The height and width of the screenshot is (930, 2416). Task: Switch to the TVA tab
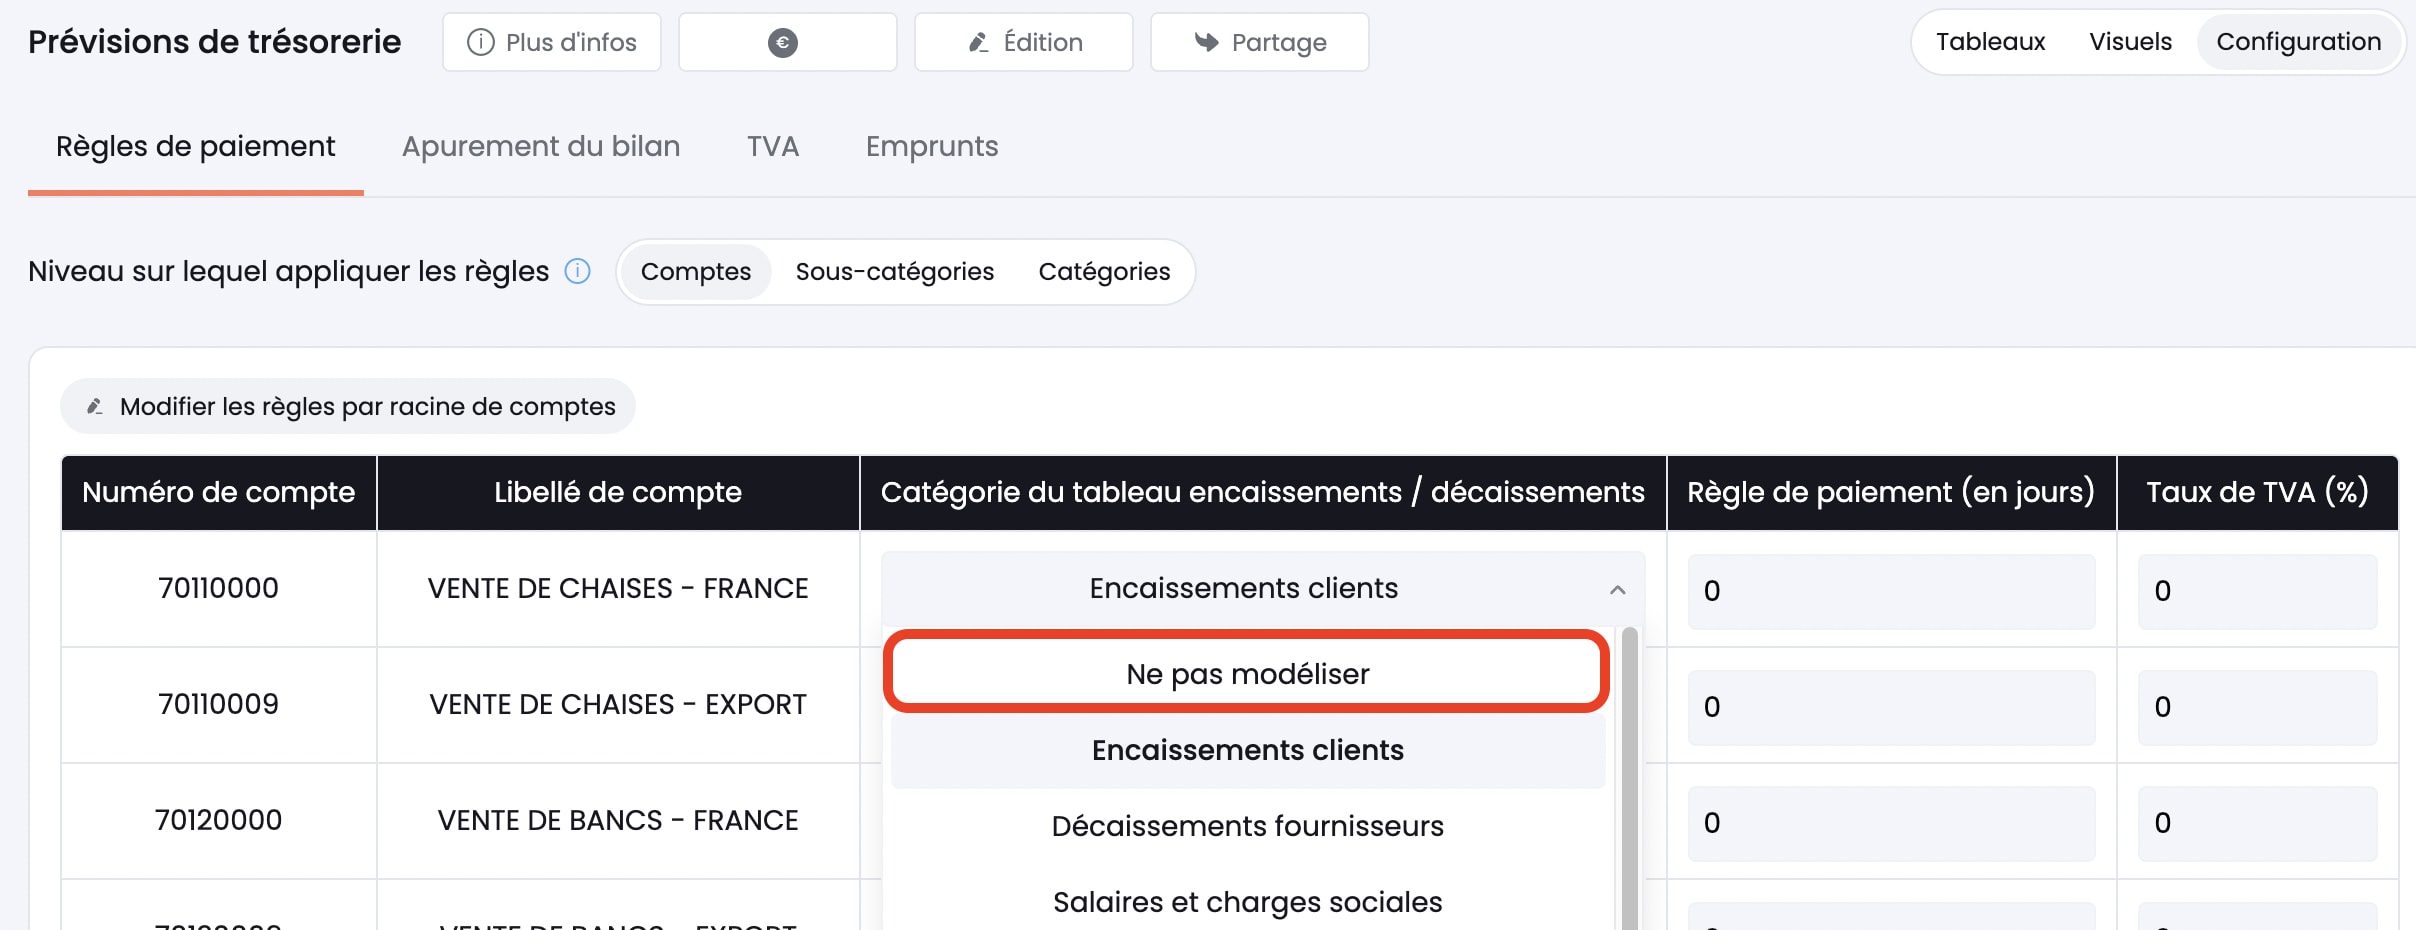pyautogui.click(x=772, y=146)
